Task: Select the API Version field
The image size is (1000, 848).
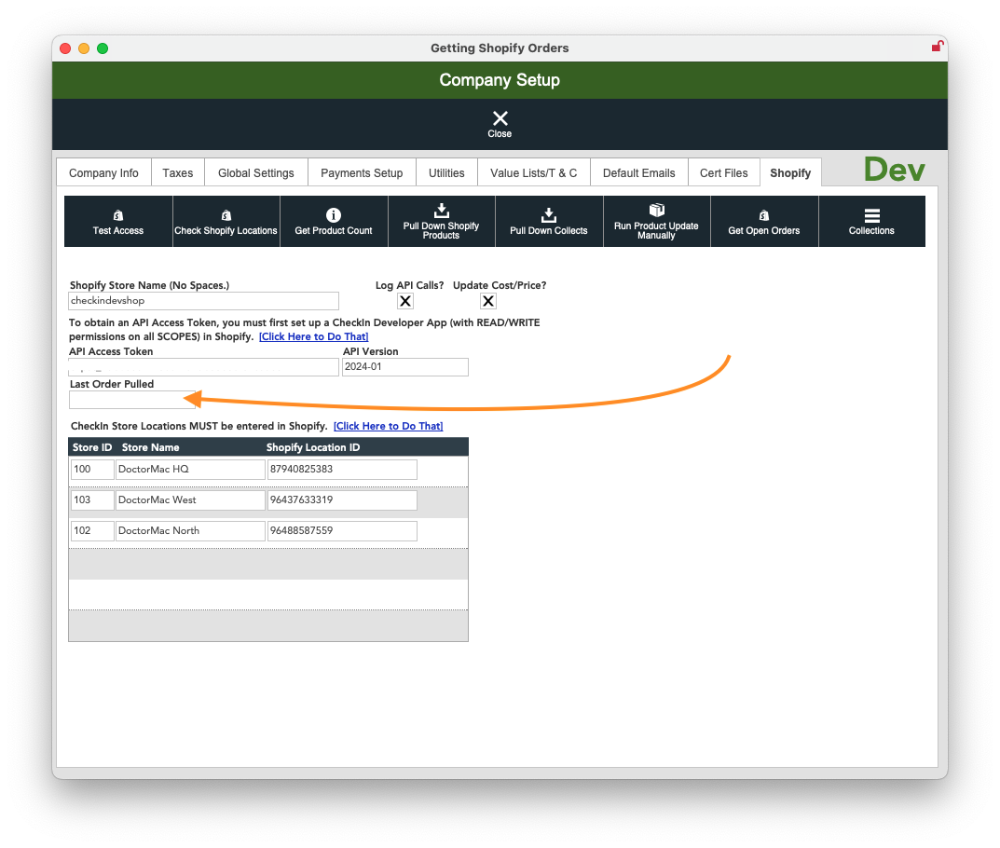Action: click(404, 367)
